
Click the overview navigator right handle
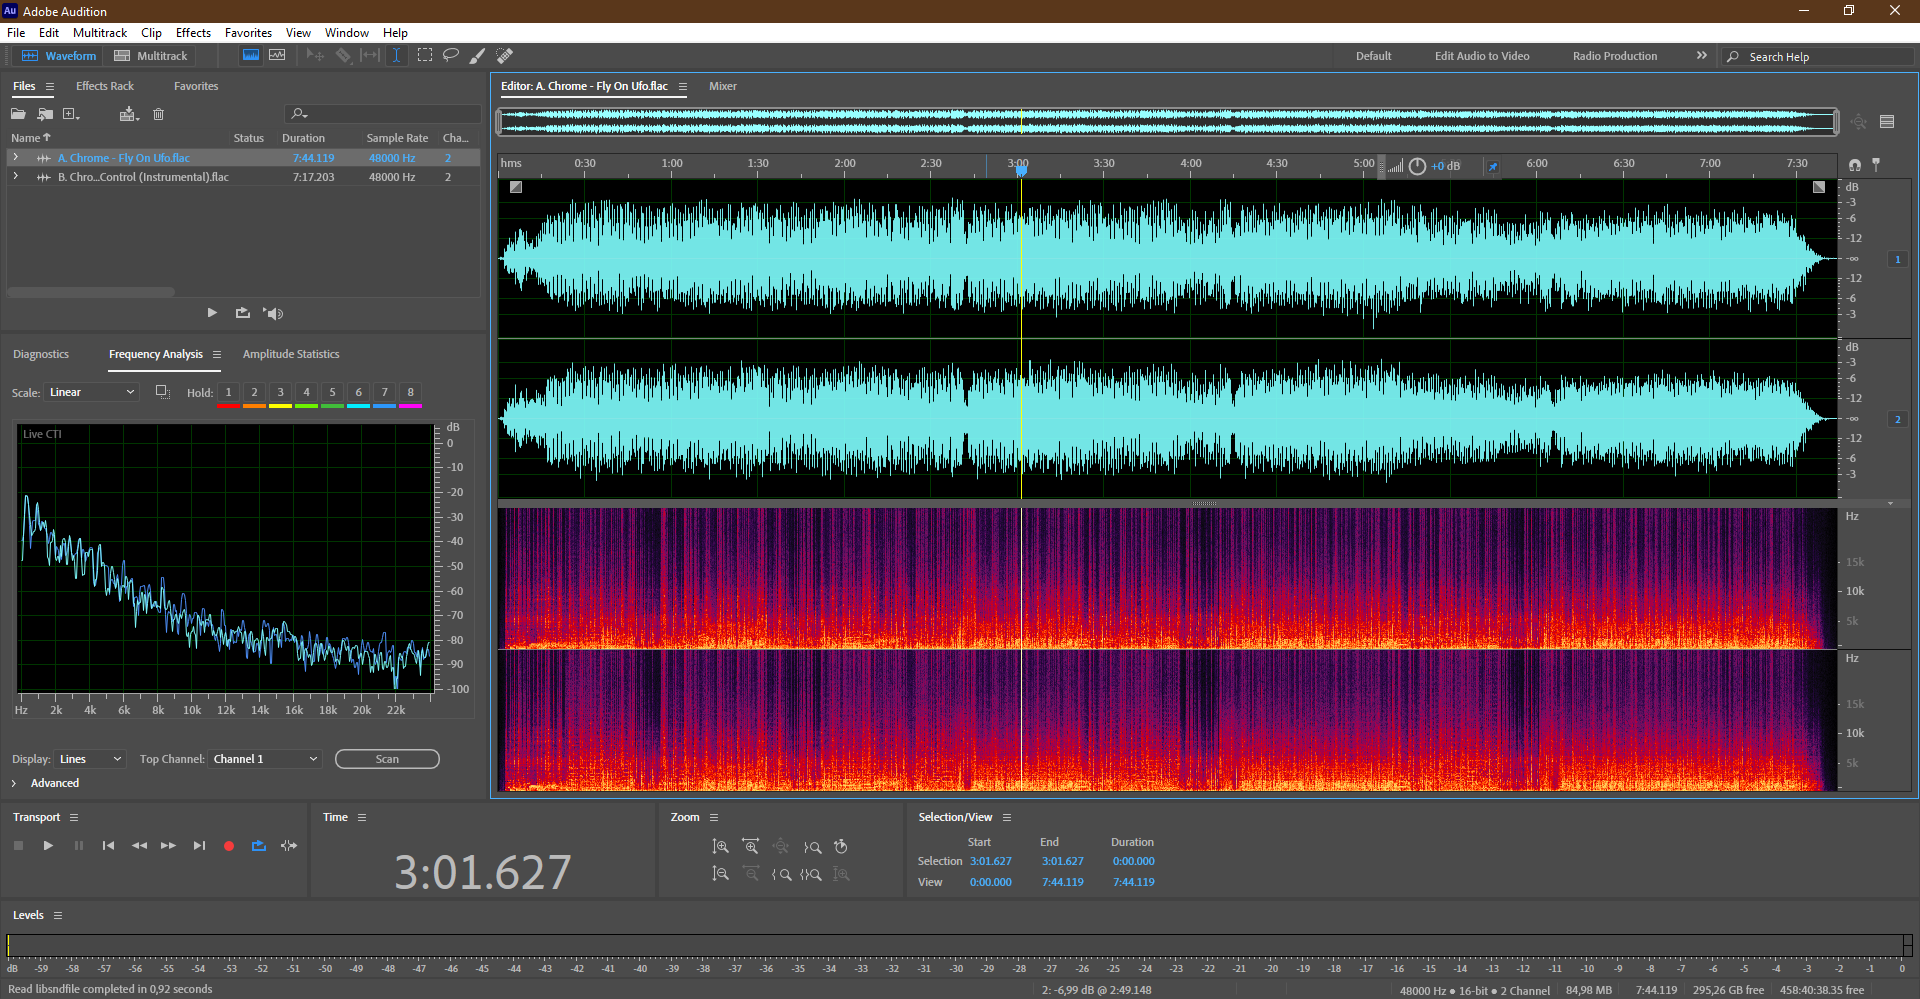pyautogui.click(x=1836, y=122)
